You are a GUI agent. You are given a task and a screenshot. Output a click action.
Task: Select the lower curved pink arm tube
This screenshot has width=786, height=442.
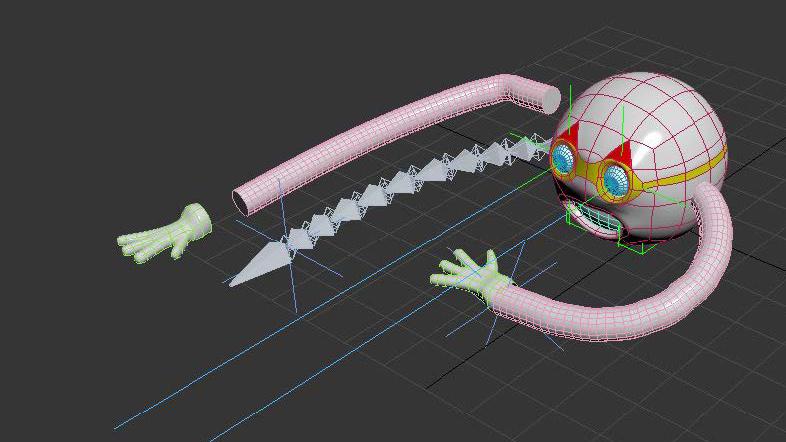[x=640, y=312]
